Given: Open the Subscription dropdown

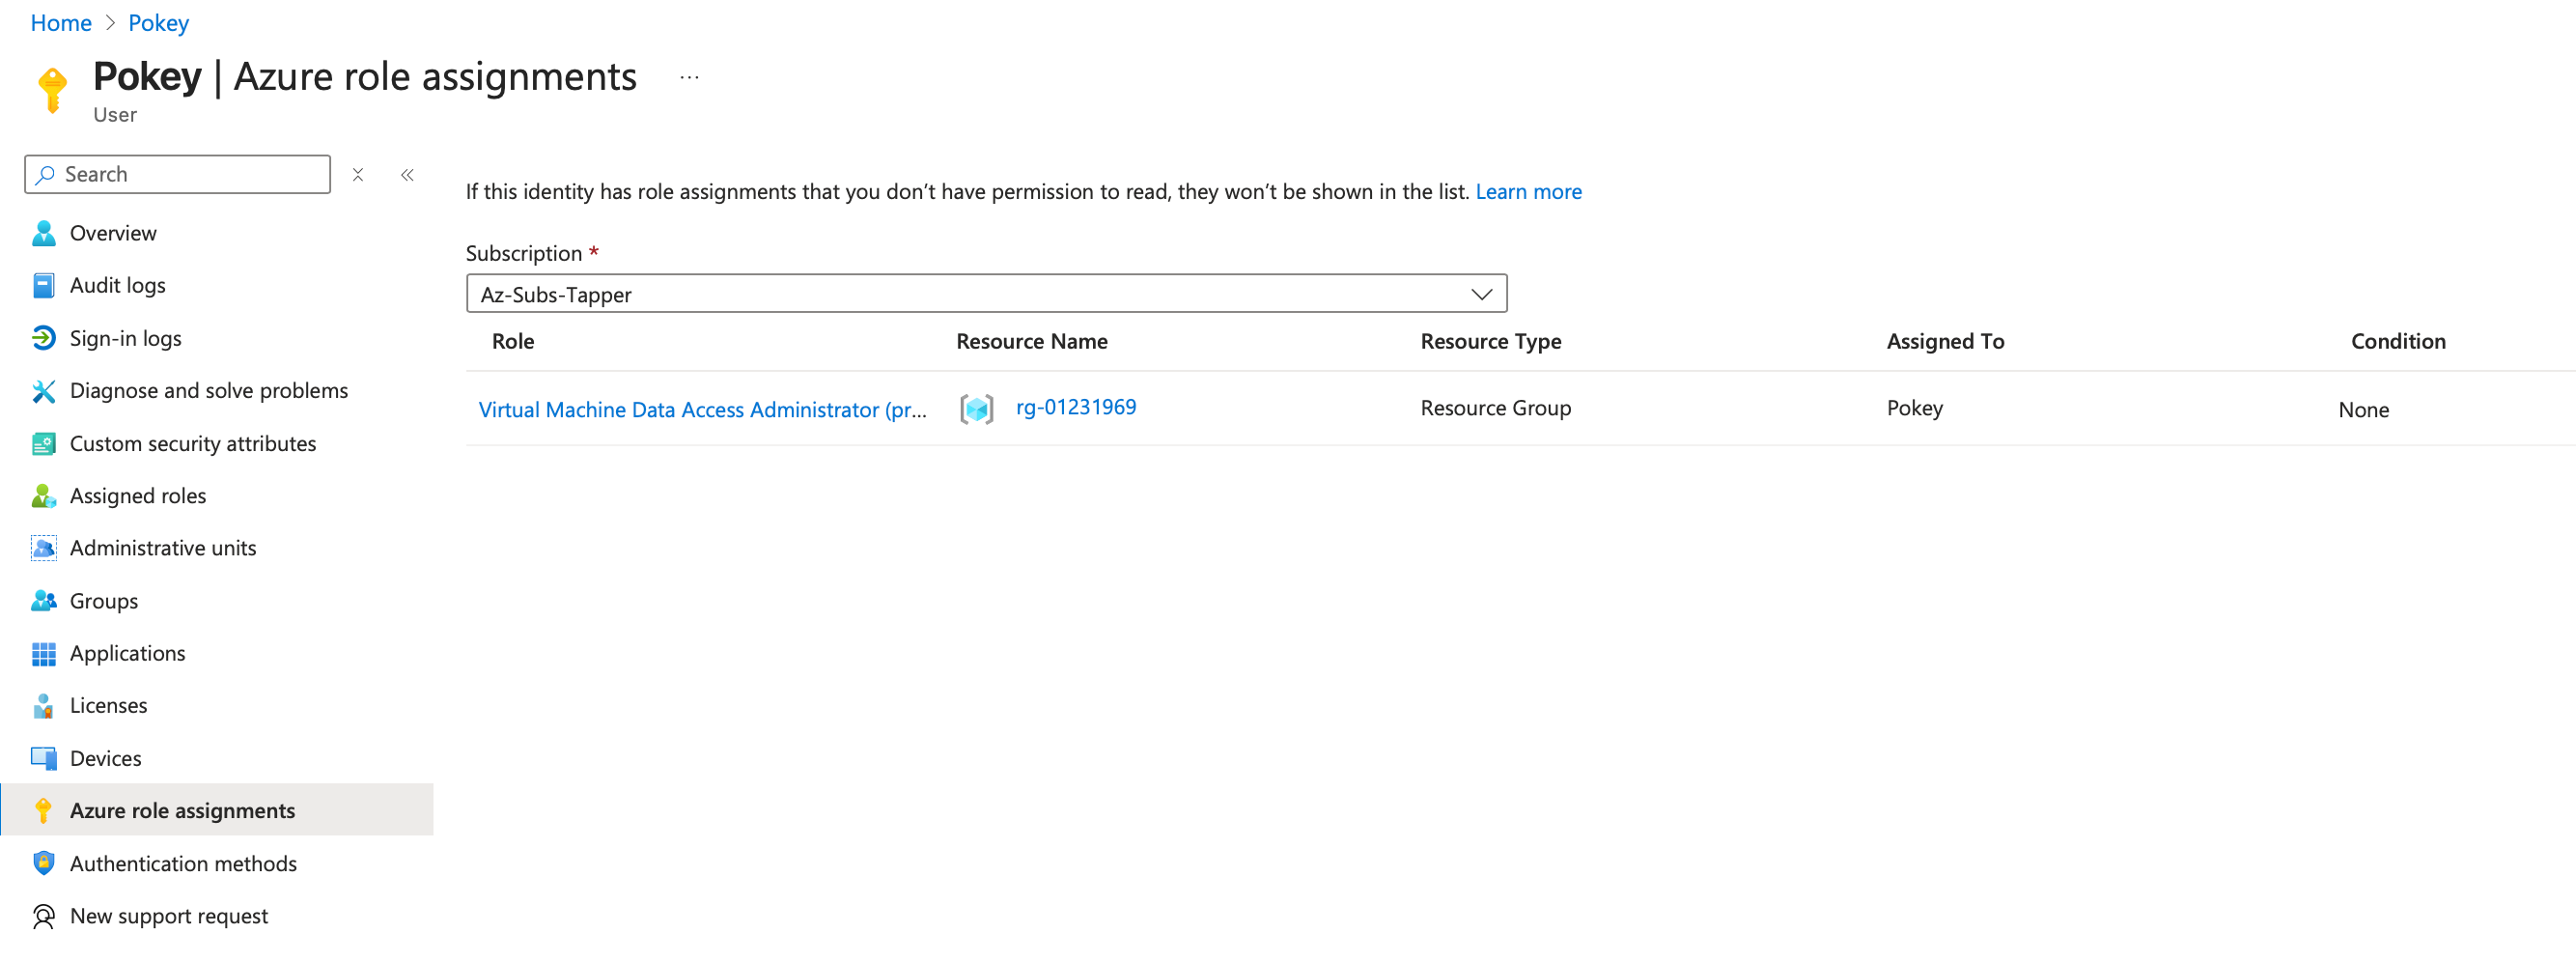Looking at the screenshot, I should pos(986,294).
